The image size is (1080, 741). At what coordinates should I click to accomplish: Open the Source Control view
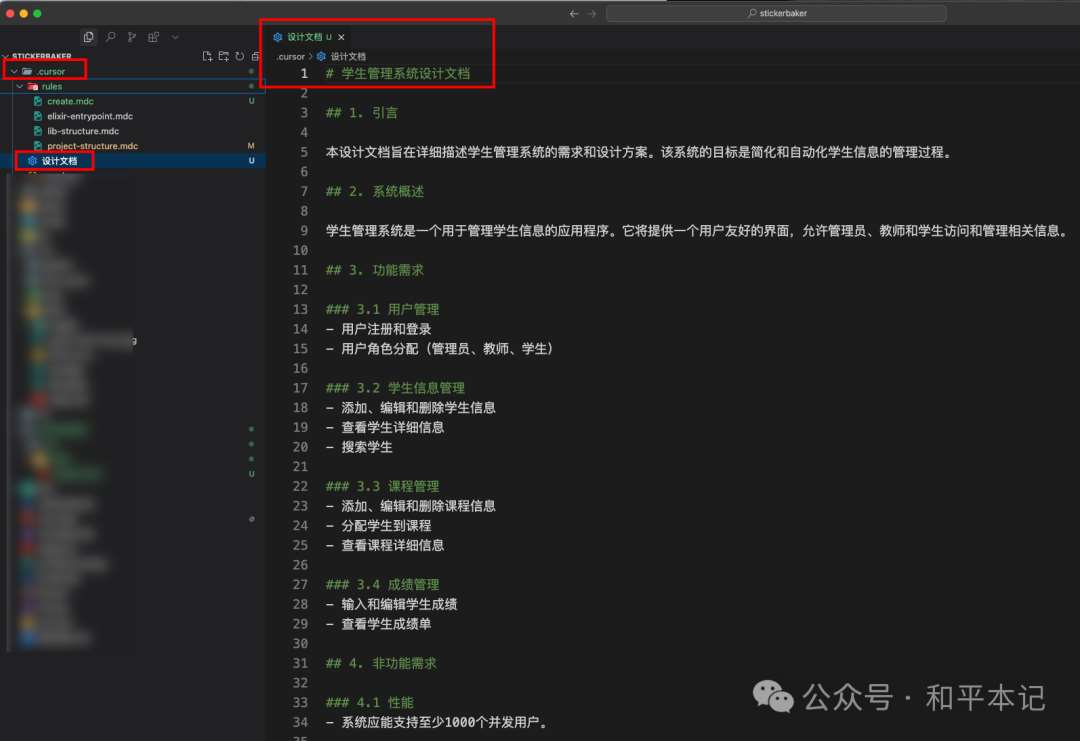coord(131,36)
